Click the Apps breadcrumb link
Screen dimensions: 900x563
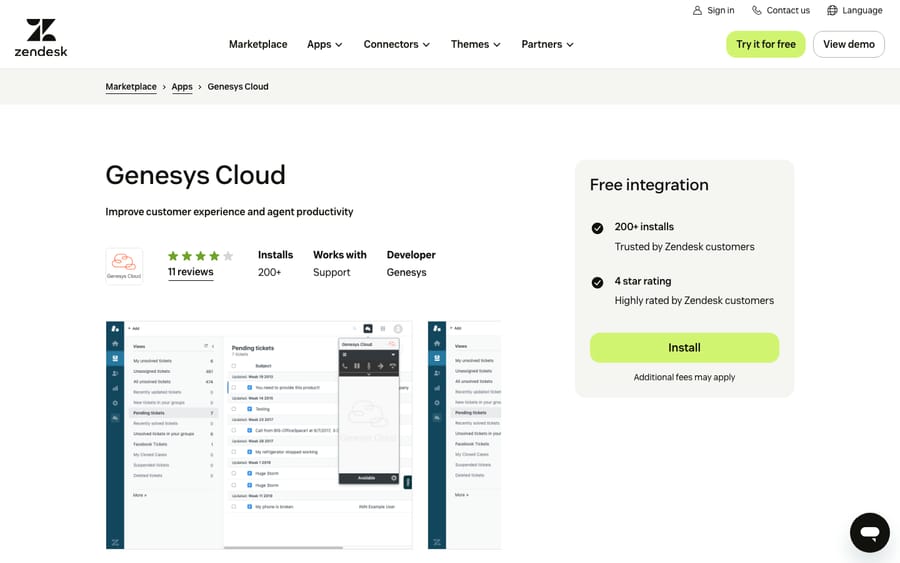point(182,87)
